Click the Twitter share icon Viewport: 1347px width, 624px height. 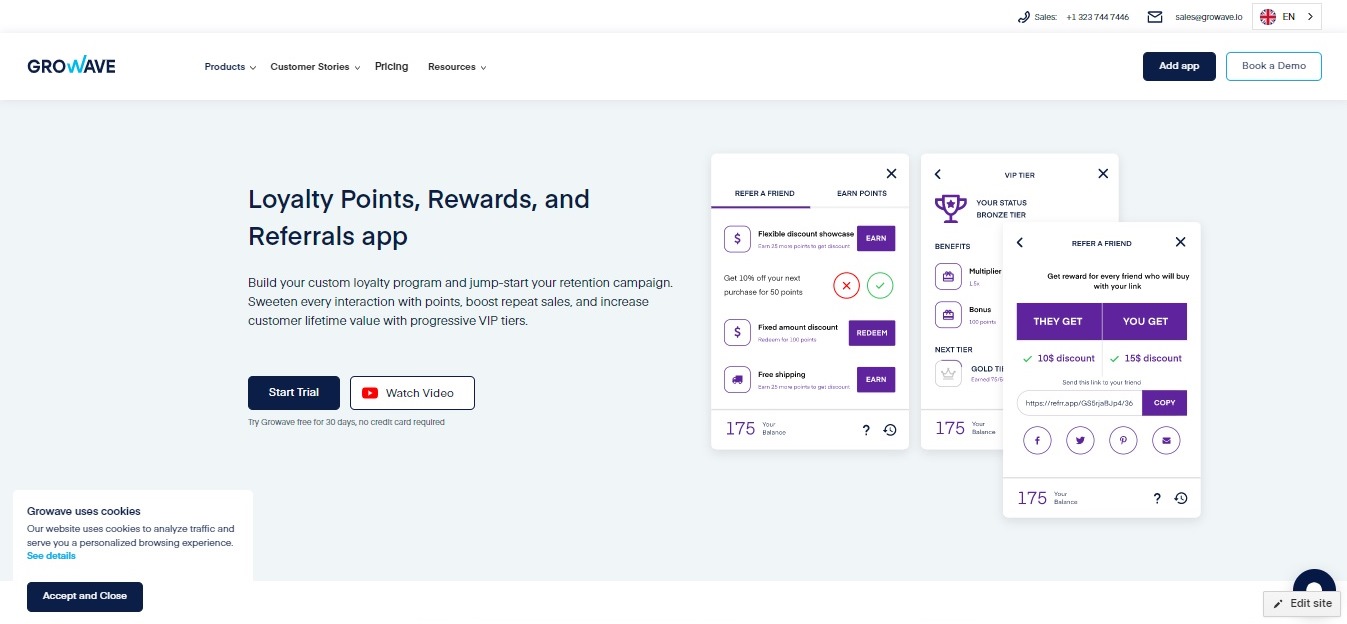pos(1080,440)
